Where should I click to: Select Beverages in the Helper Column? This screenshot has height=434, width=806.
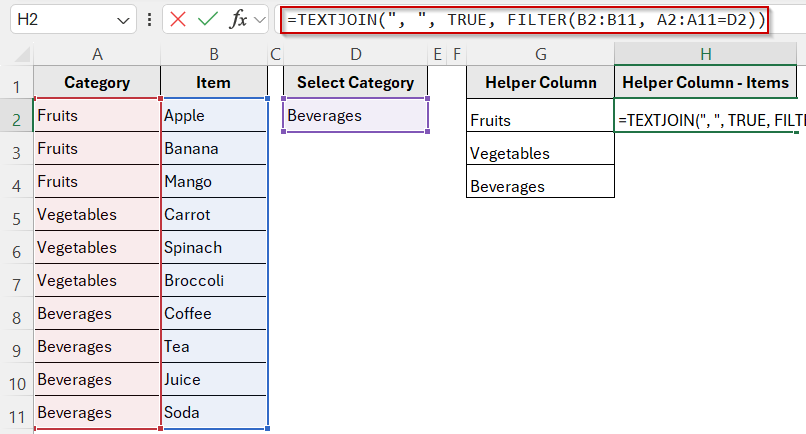click(540, 181)
